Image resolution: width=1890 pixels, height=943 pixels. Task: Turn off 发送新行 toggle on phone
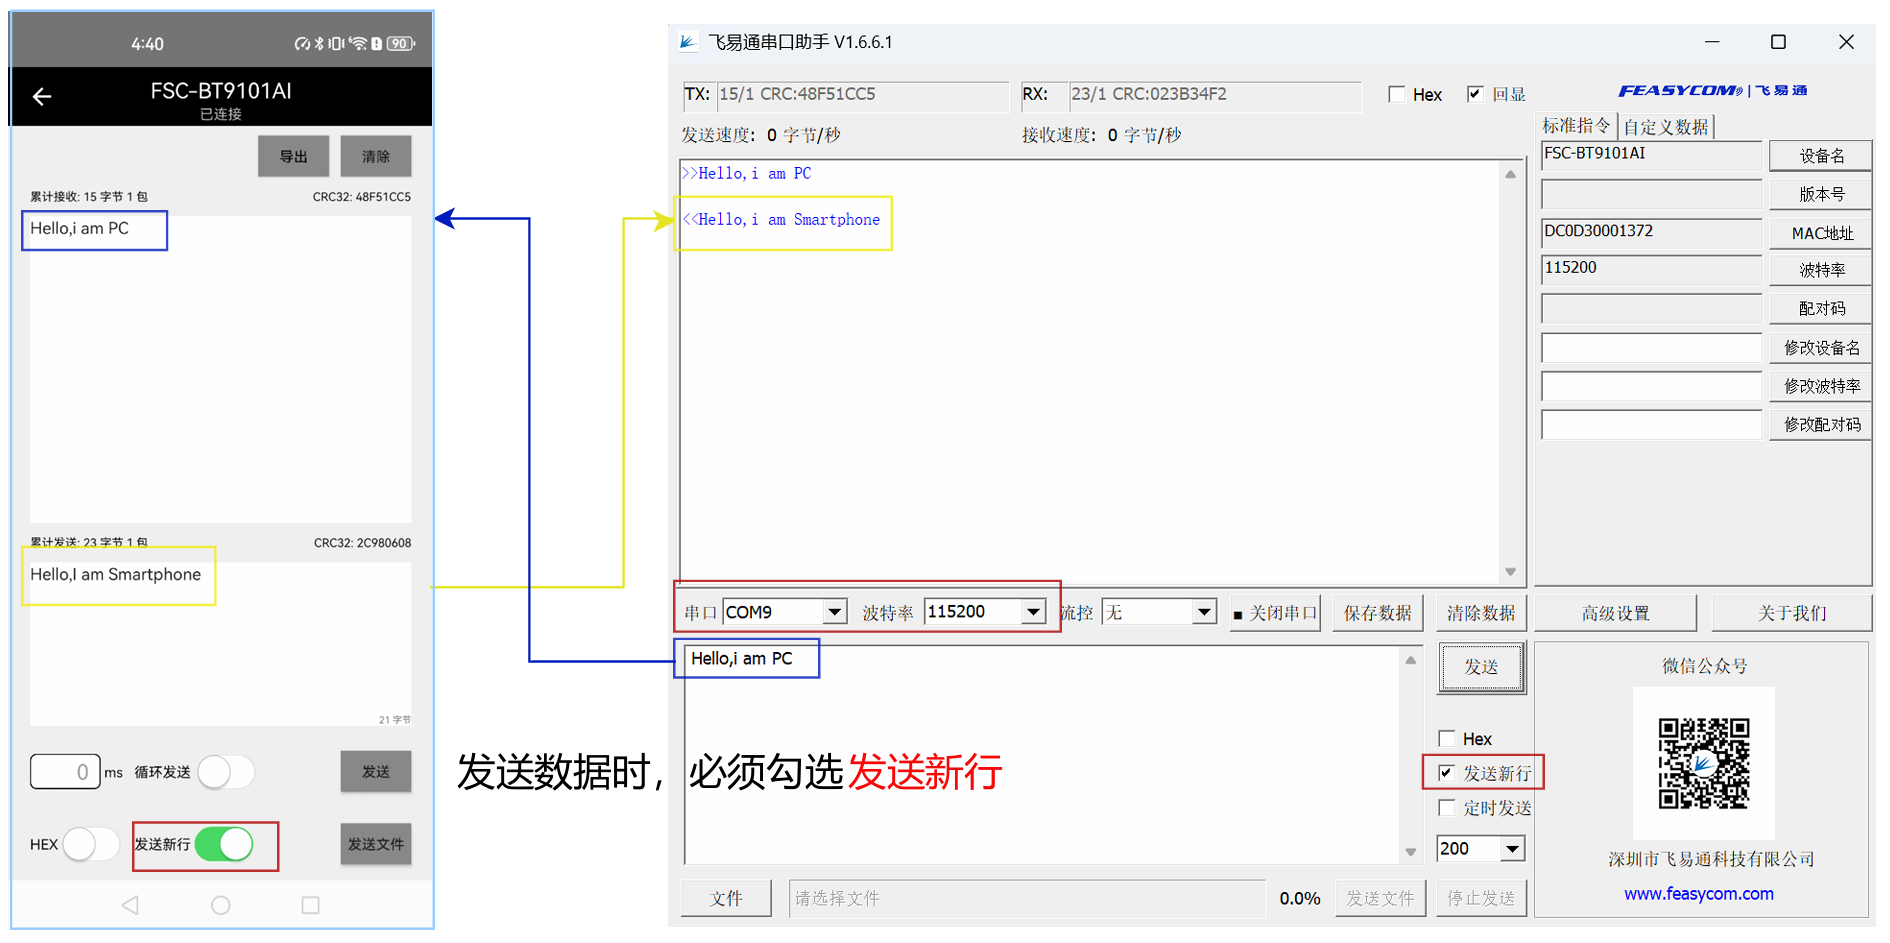coord(225,845)
